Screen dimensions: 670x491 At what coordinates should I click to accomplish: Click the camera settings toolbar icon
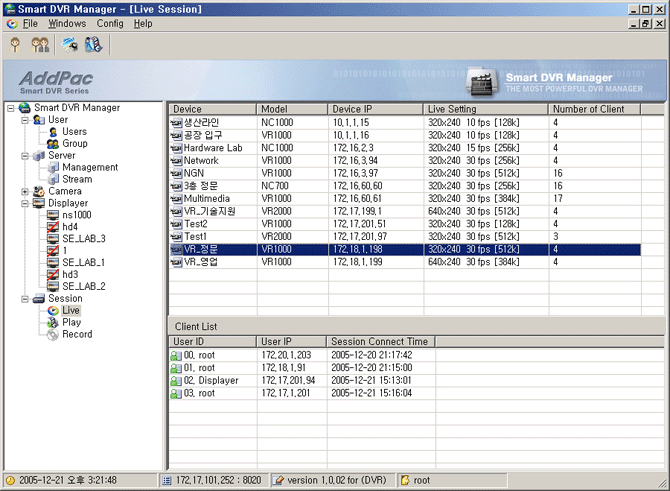tap(70, 44)
